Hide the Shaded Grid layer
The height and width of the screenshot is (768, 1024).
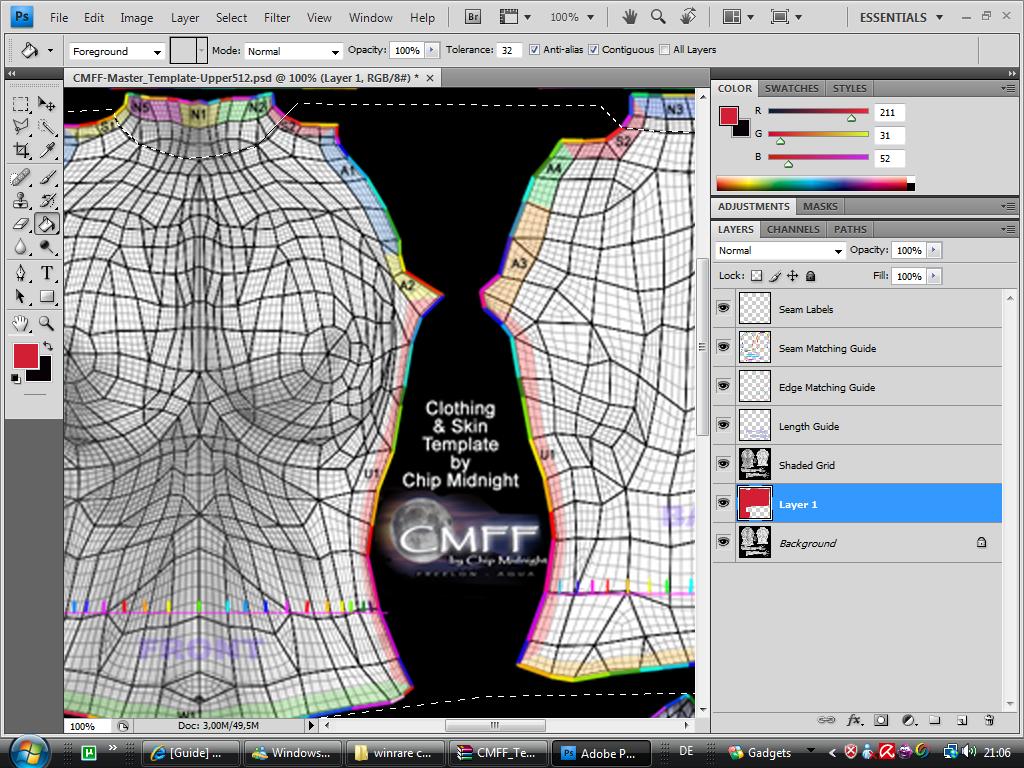[x=723, y=464]
